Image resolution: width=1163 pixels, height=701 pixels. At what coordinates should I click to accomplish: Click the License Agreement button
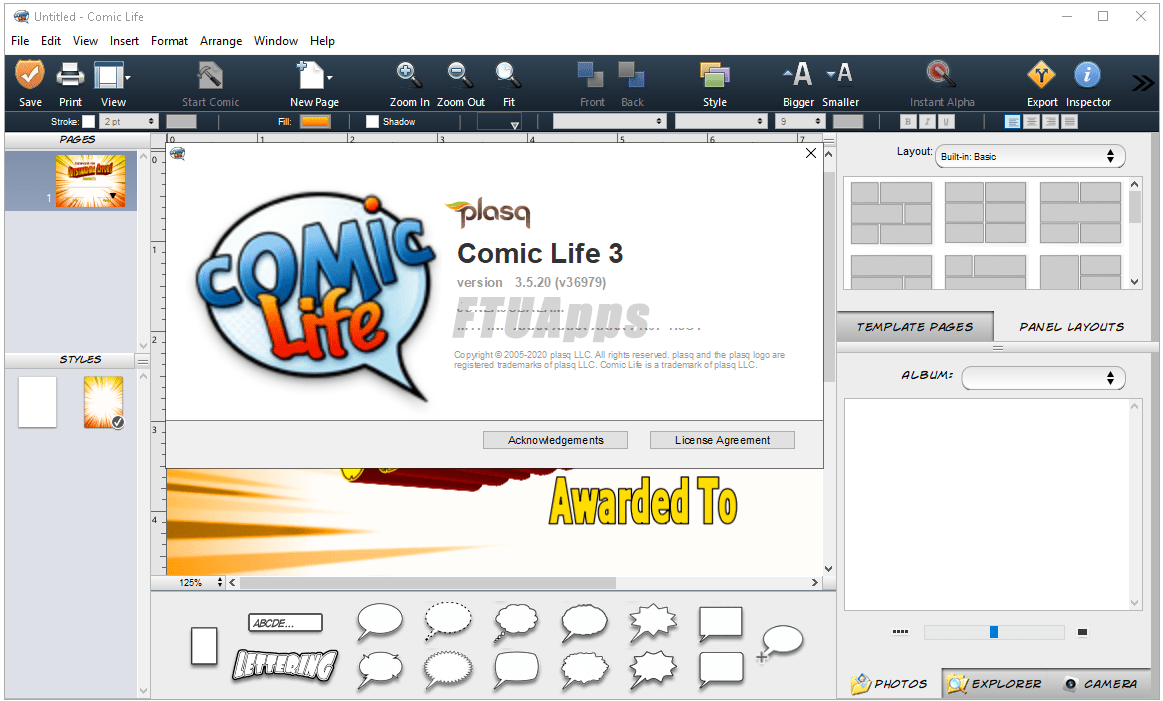pos(722,440)
